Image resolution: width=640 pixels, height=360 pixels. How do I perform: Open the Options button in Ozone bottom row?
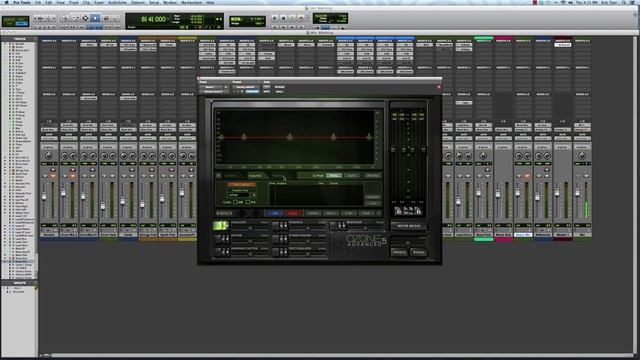(313, 213)
